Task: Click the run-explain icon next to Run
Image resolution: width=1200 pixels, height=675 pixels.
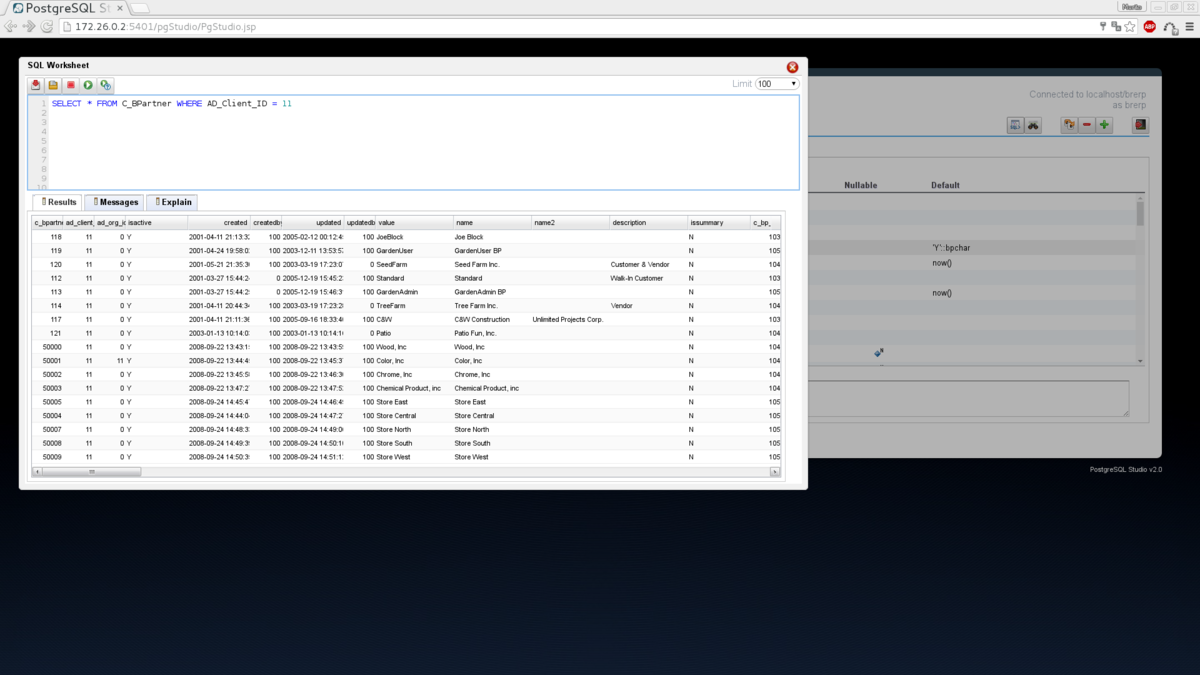Action: coord(105,85)
